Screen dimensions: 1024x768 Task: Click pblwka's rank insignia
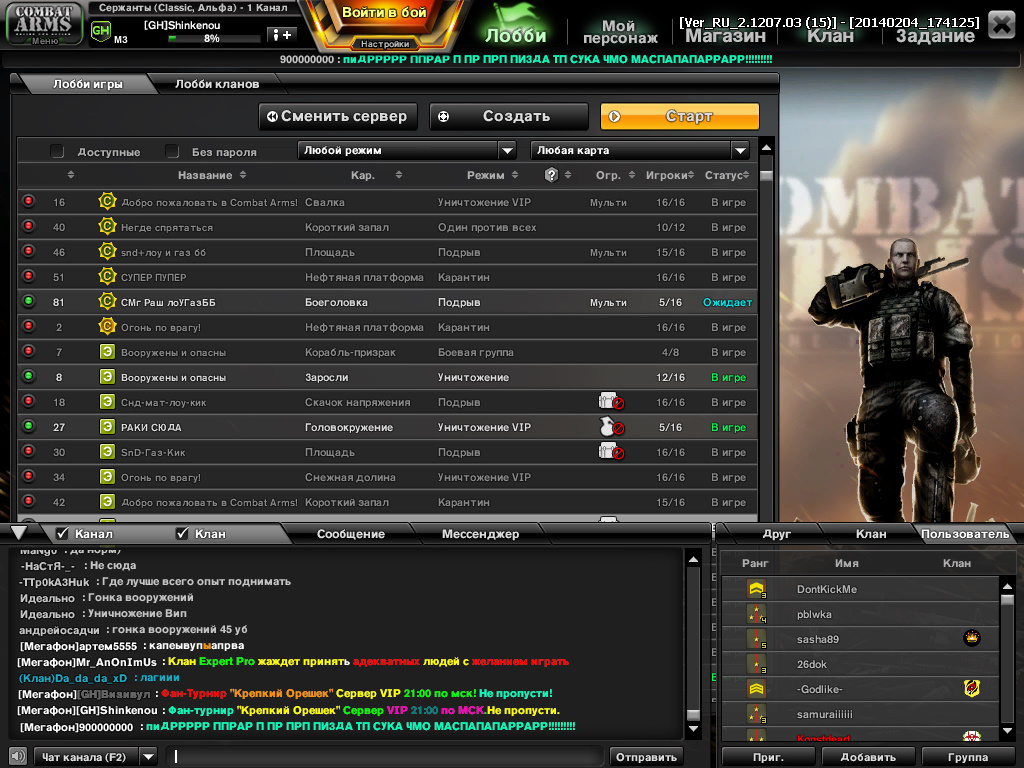tap(756, 614)
